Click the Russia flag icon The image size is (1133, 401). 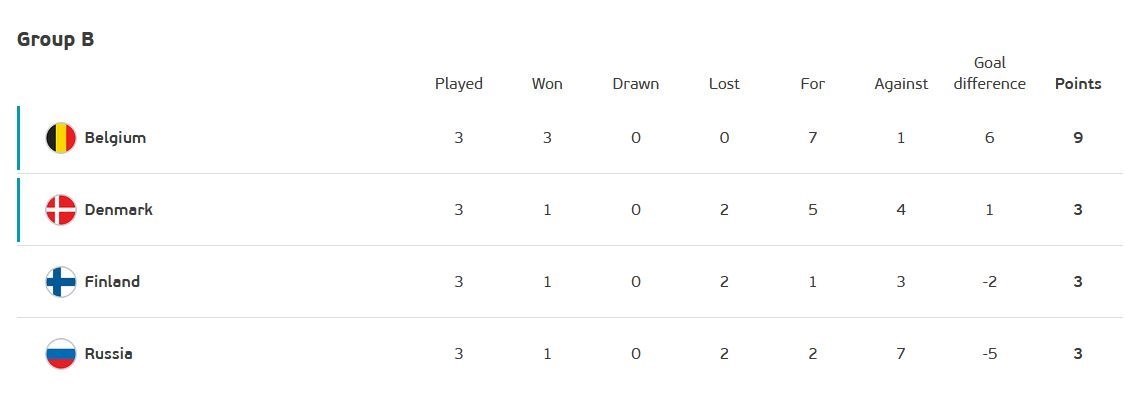point(61,354)
